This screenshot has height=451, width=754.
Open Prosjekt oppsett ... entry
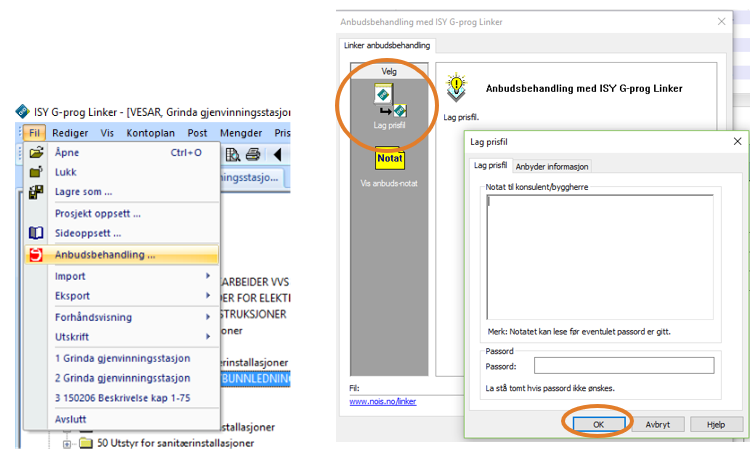click(x=122, y=213)
